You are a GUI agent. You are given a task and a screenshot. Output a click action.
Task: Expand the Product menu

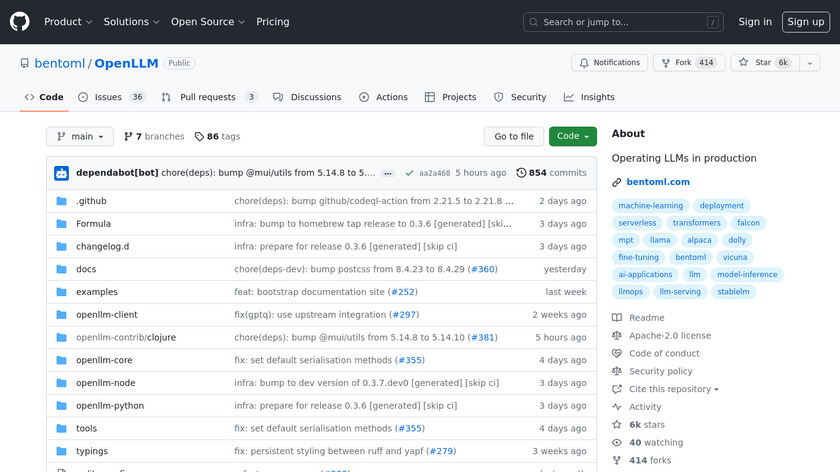point(68,22)
